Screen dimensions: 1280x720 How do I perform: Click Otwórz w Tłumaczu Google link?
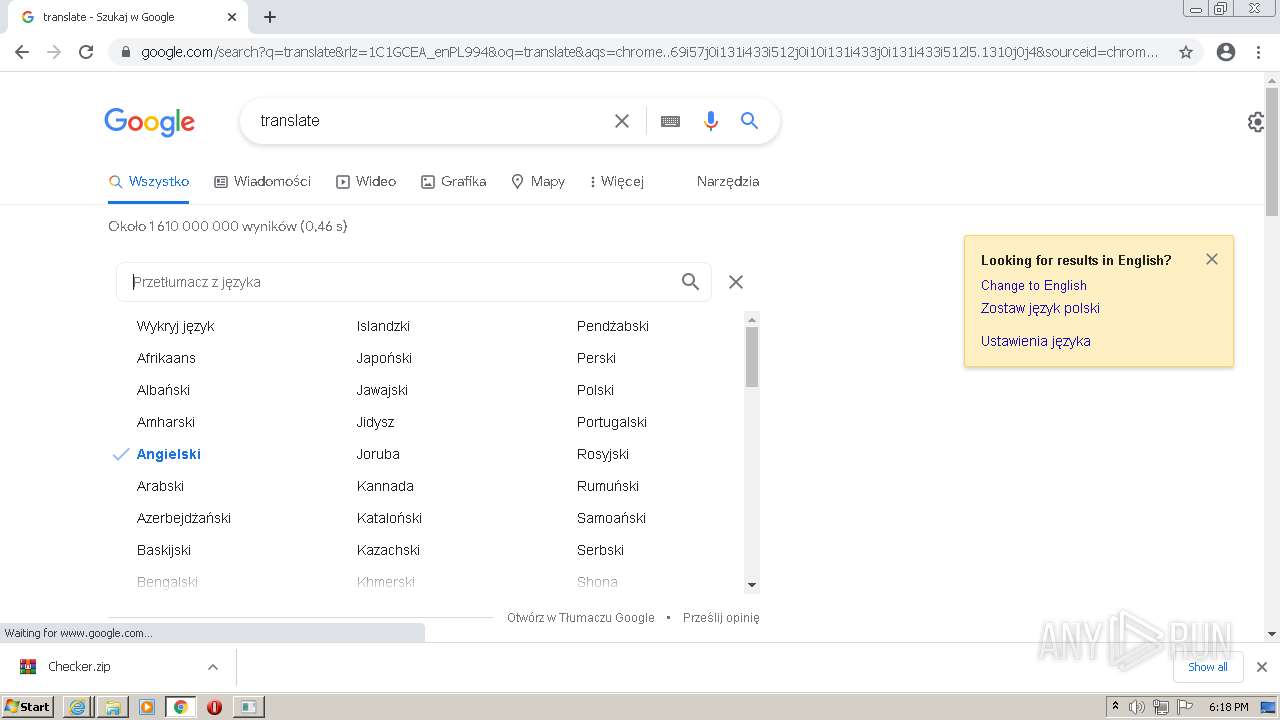581,618
